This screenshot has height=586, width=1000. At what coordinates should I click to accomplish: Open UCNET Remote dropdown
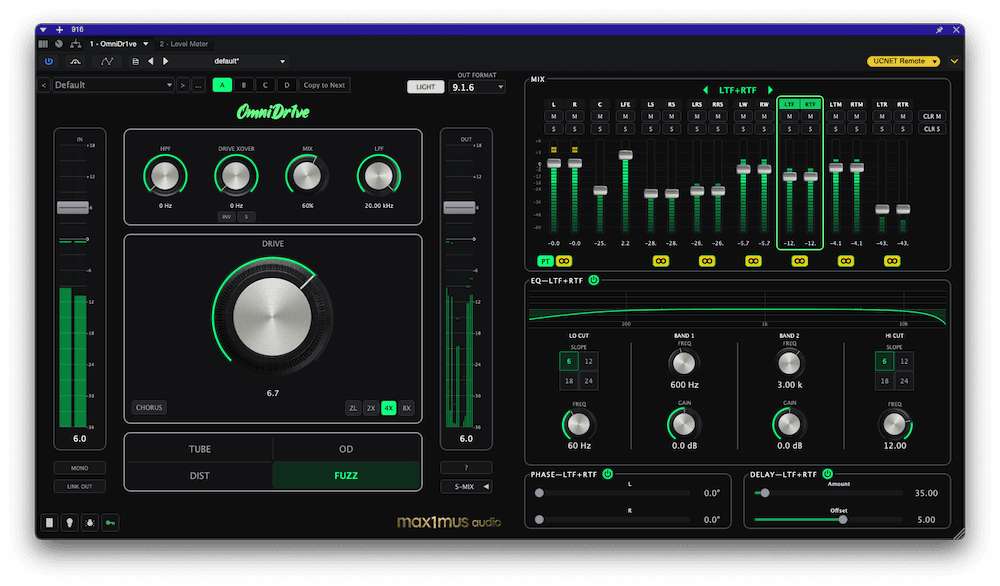click(903, 61)
